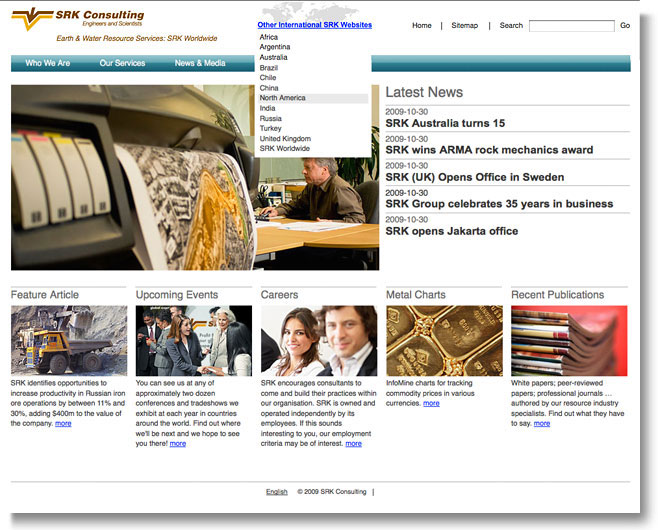Click the Recent Publications magazines image
The image size is (658, 530).
569,340
